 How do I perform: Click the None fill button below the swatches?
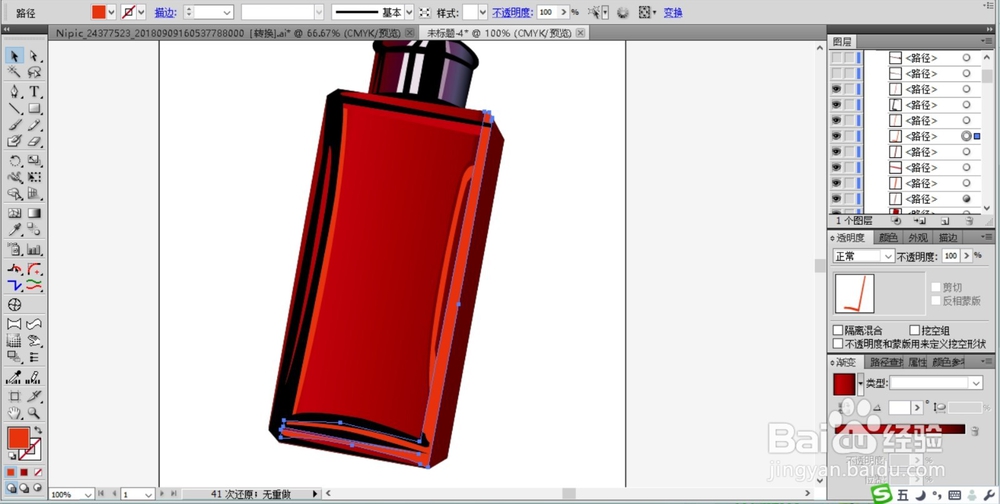pyautogui.click(x=38, y=473)
